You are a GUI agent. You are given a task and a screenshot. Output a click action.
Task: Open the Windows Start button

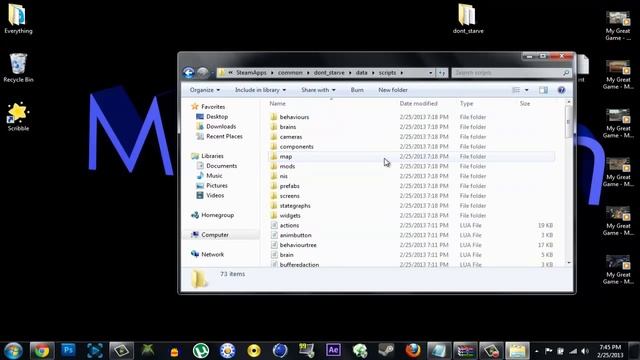tap(13, 351)
